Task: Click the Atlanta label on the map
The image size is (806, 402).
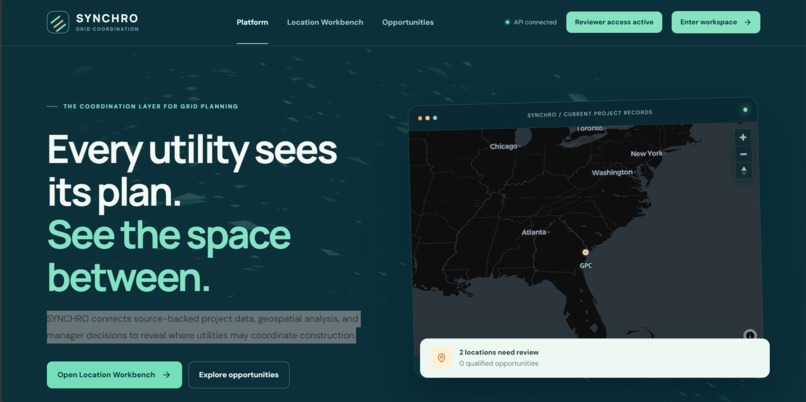Action: pos(534,232)
